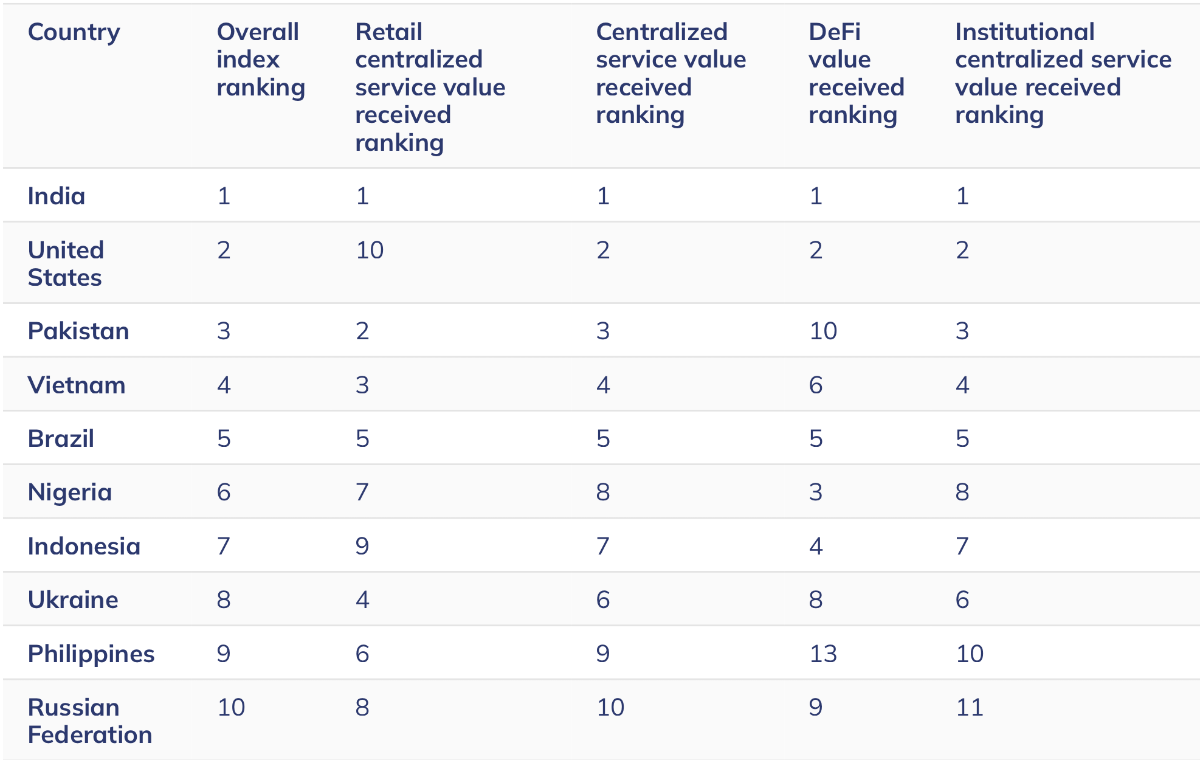Click the Country column header
The image size is (1200, 760).
point(73,32)
